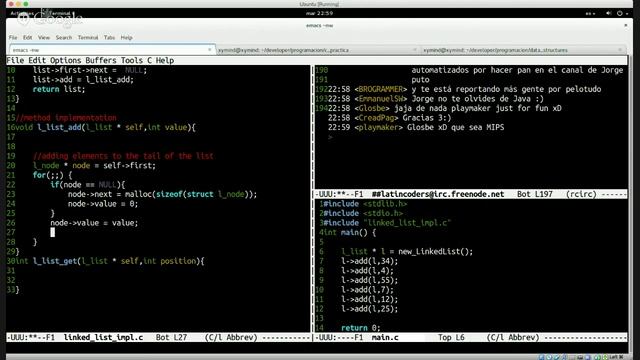
Task: Click the clock showing mar 22:59
Action: click(x=320, y=13)
